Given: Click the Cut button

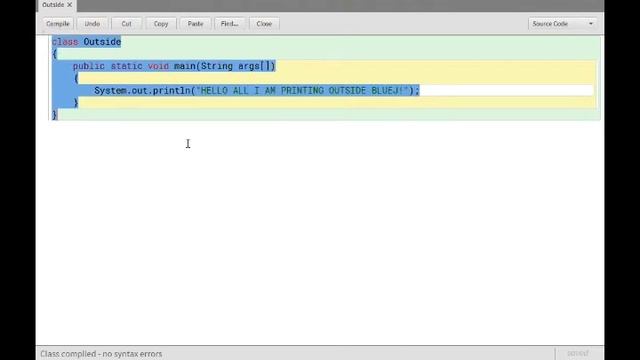Looking at the screenshot, I should click(x=127, y=24).
